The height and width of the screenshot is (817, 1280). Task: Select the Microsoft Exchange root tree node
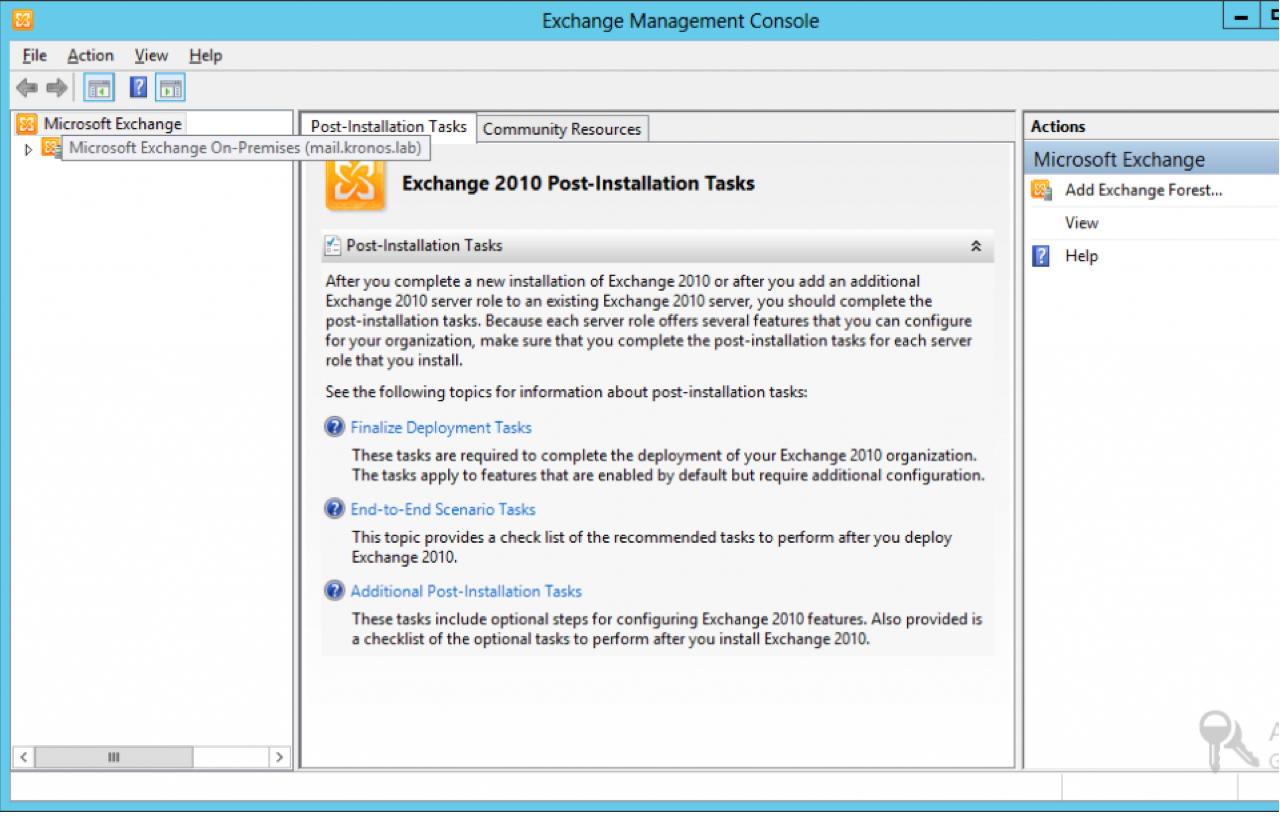pyautogui.click(x=112, y=124)
